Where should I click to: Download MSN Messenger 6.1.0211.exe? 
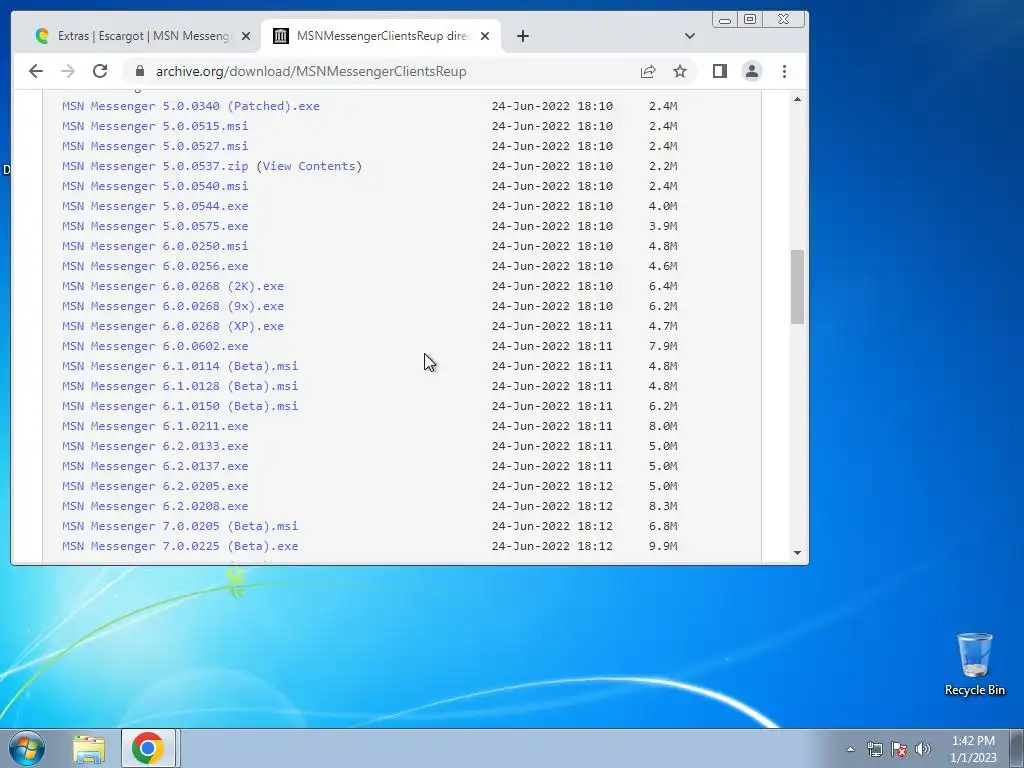coord(155,426)
